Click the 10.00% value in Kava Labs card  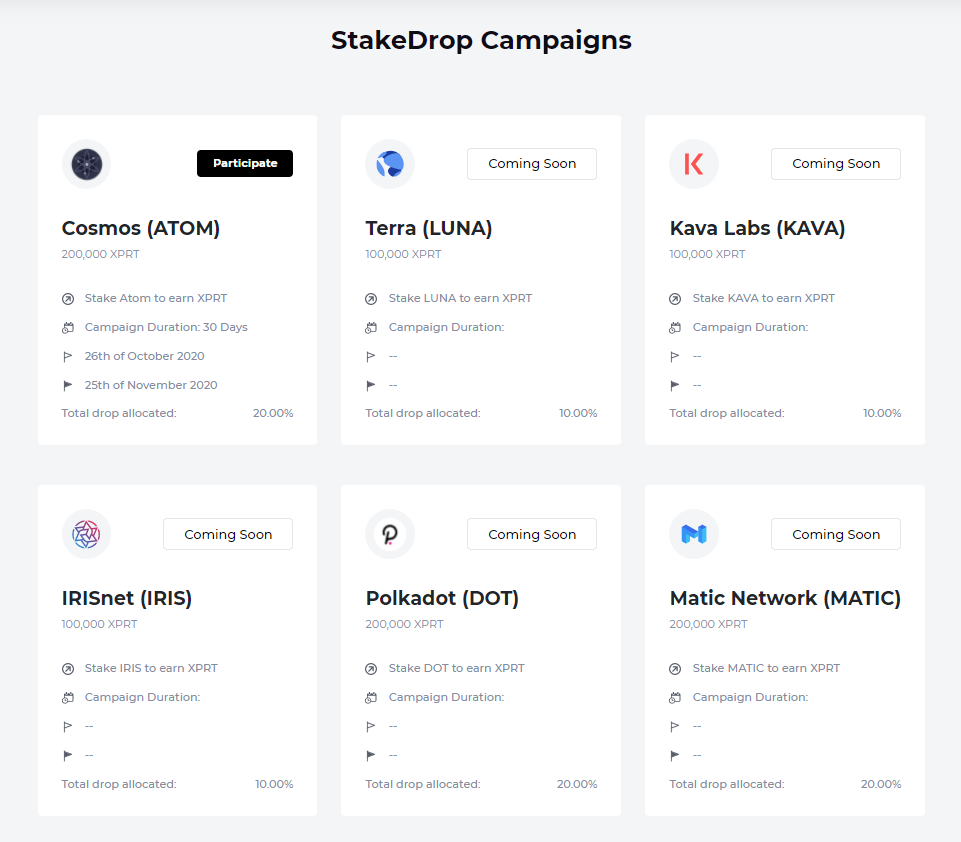[x=882, y=414]
